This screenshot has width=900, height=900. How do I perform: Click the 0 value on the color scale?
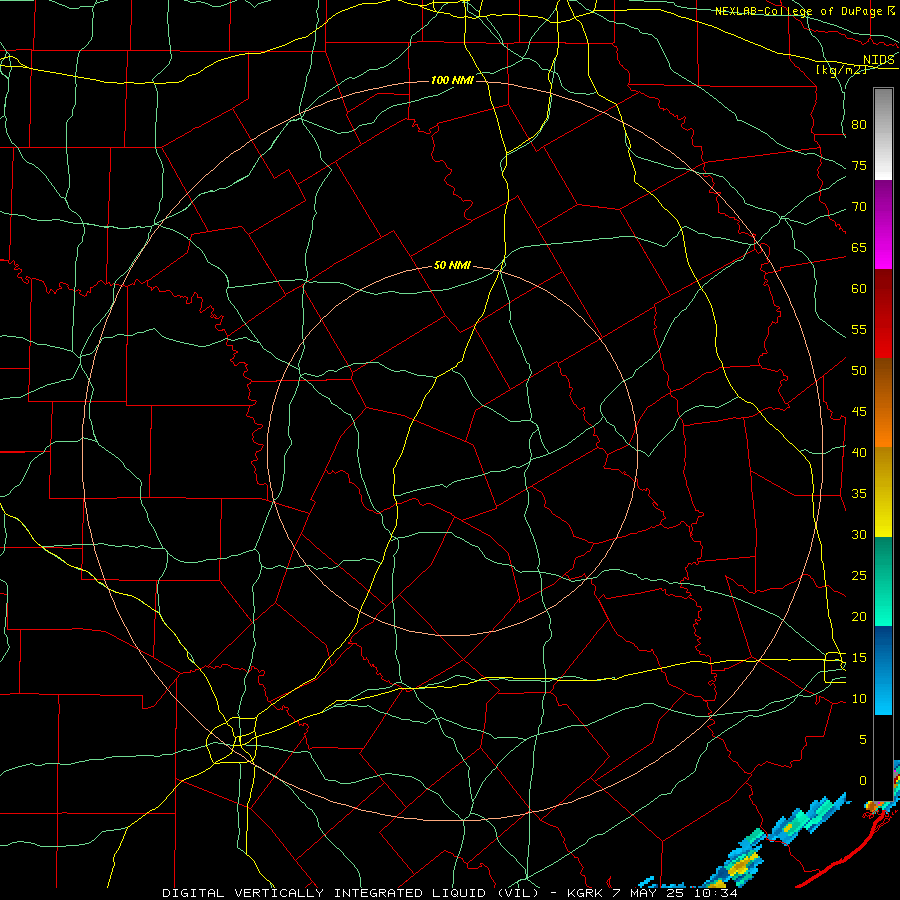pos(863,781)
